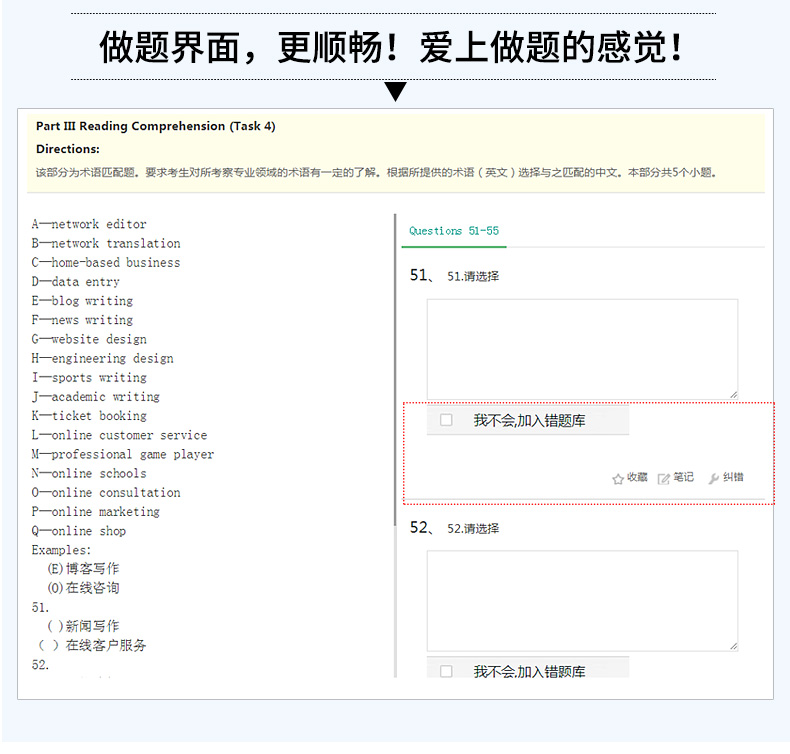Click the 52.请选择 prompt text
Screen dimensions: 790x754
point(473,529)
